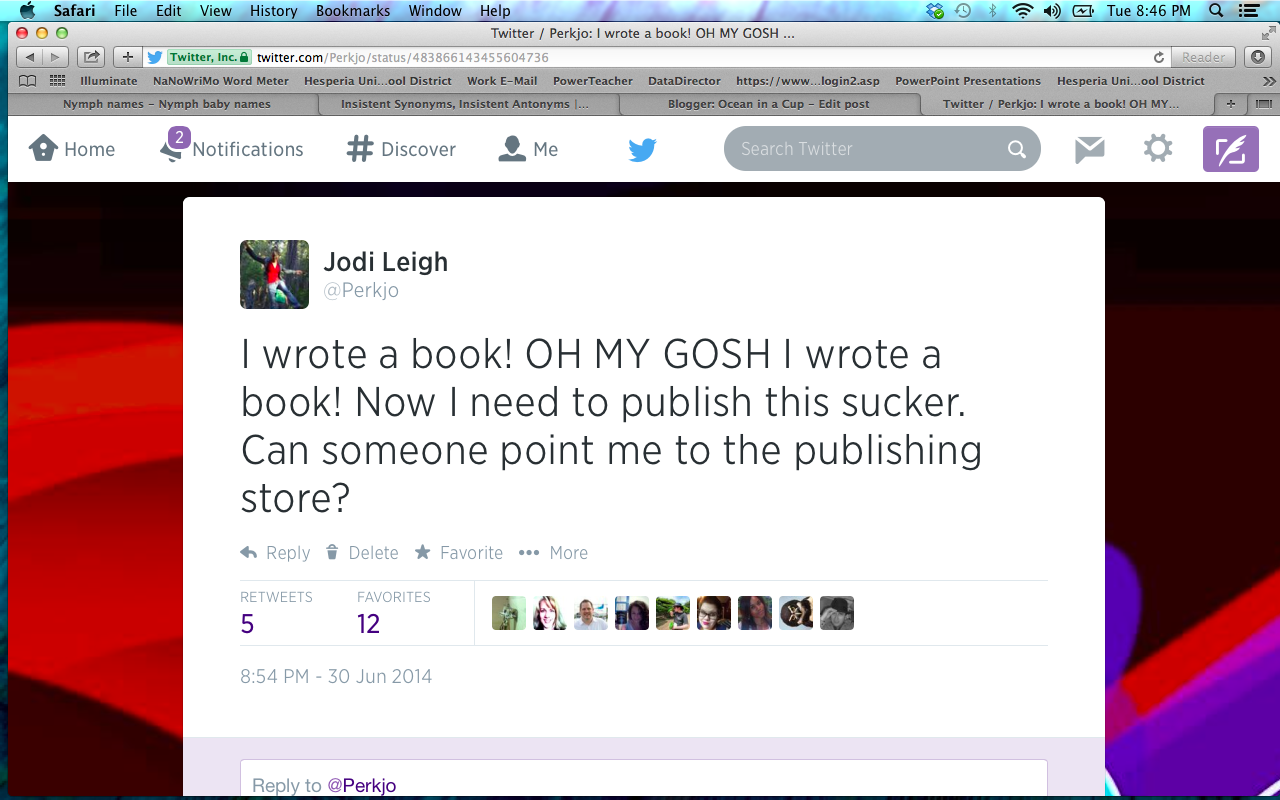The height and width of the screenshot is (800, 1280).
Task: Switch to the Blogger: Ocean in a Cup tab
Action: click(x=768, y=104)
